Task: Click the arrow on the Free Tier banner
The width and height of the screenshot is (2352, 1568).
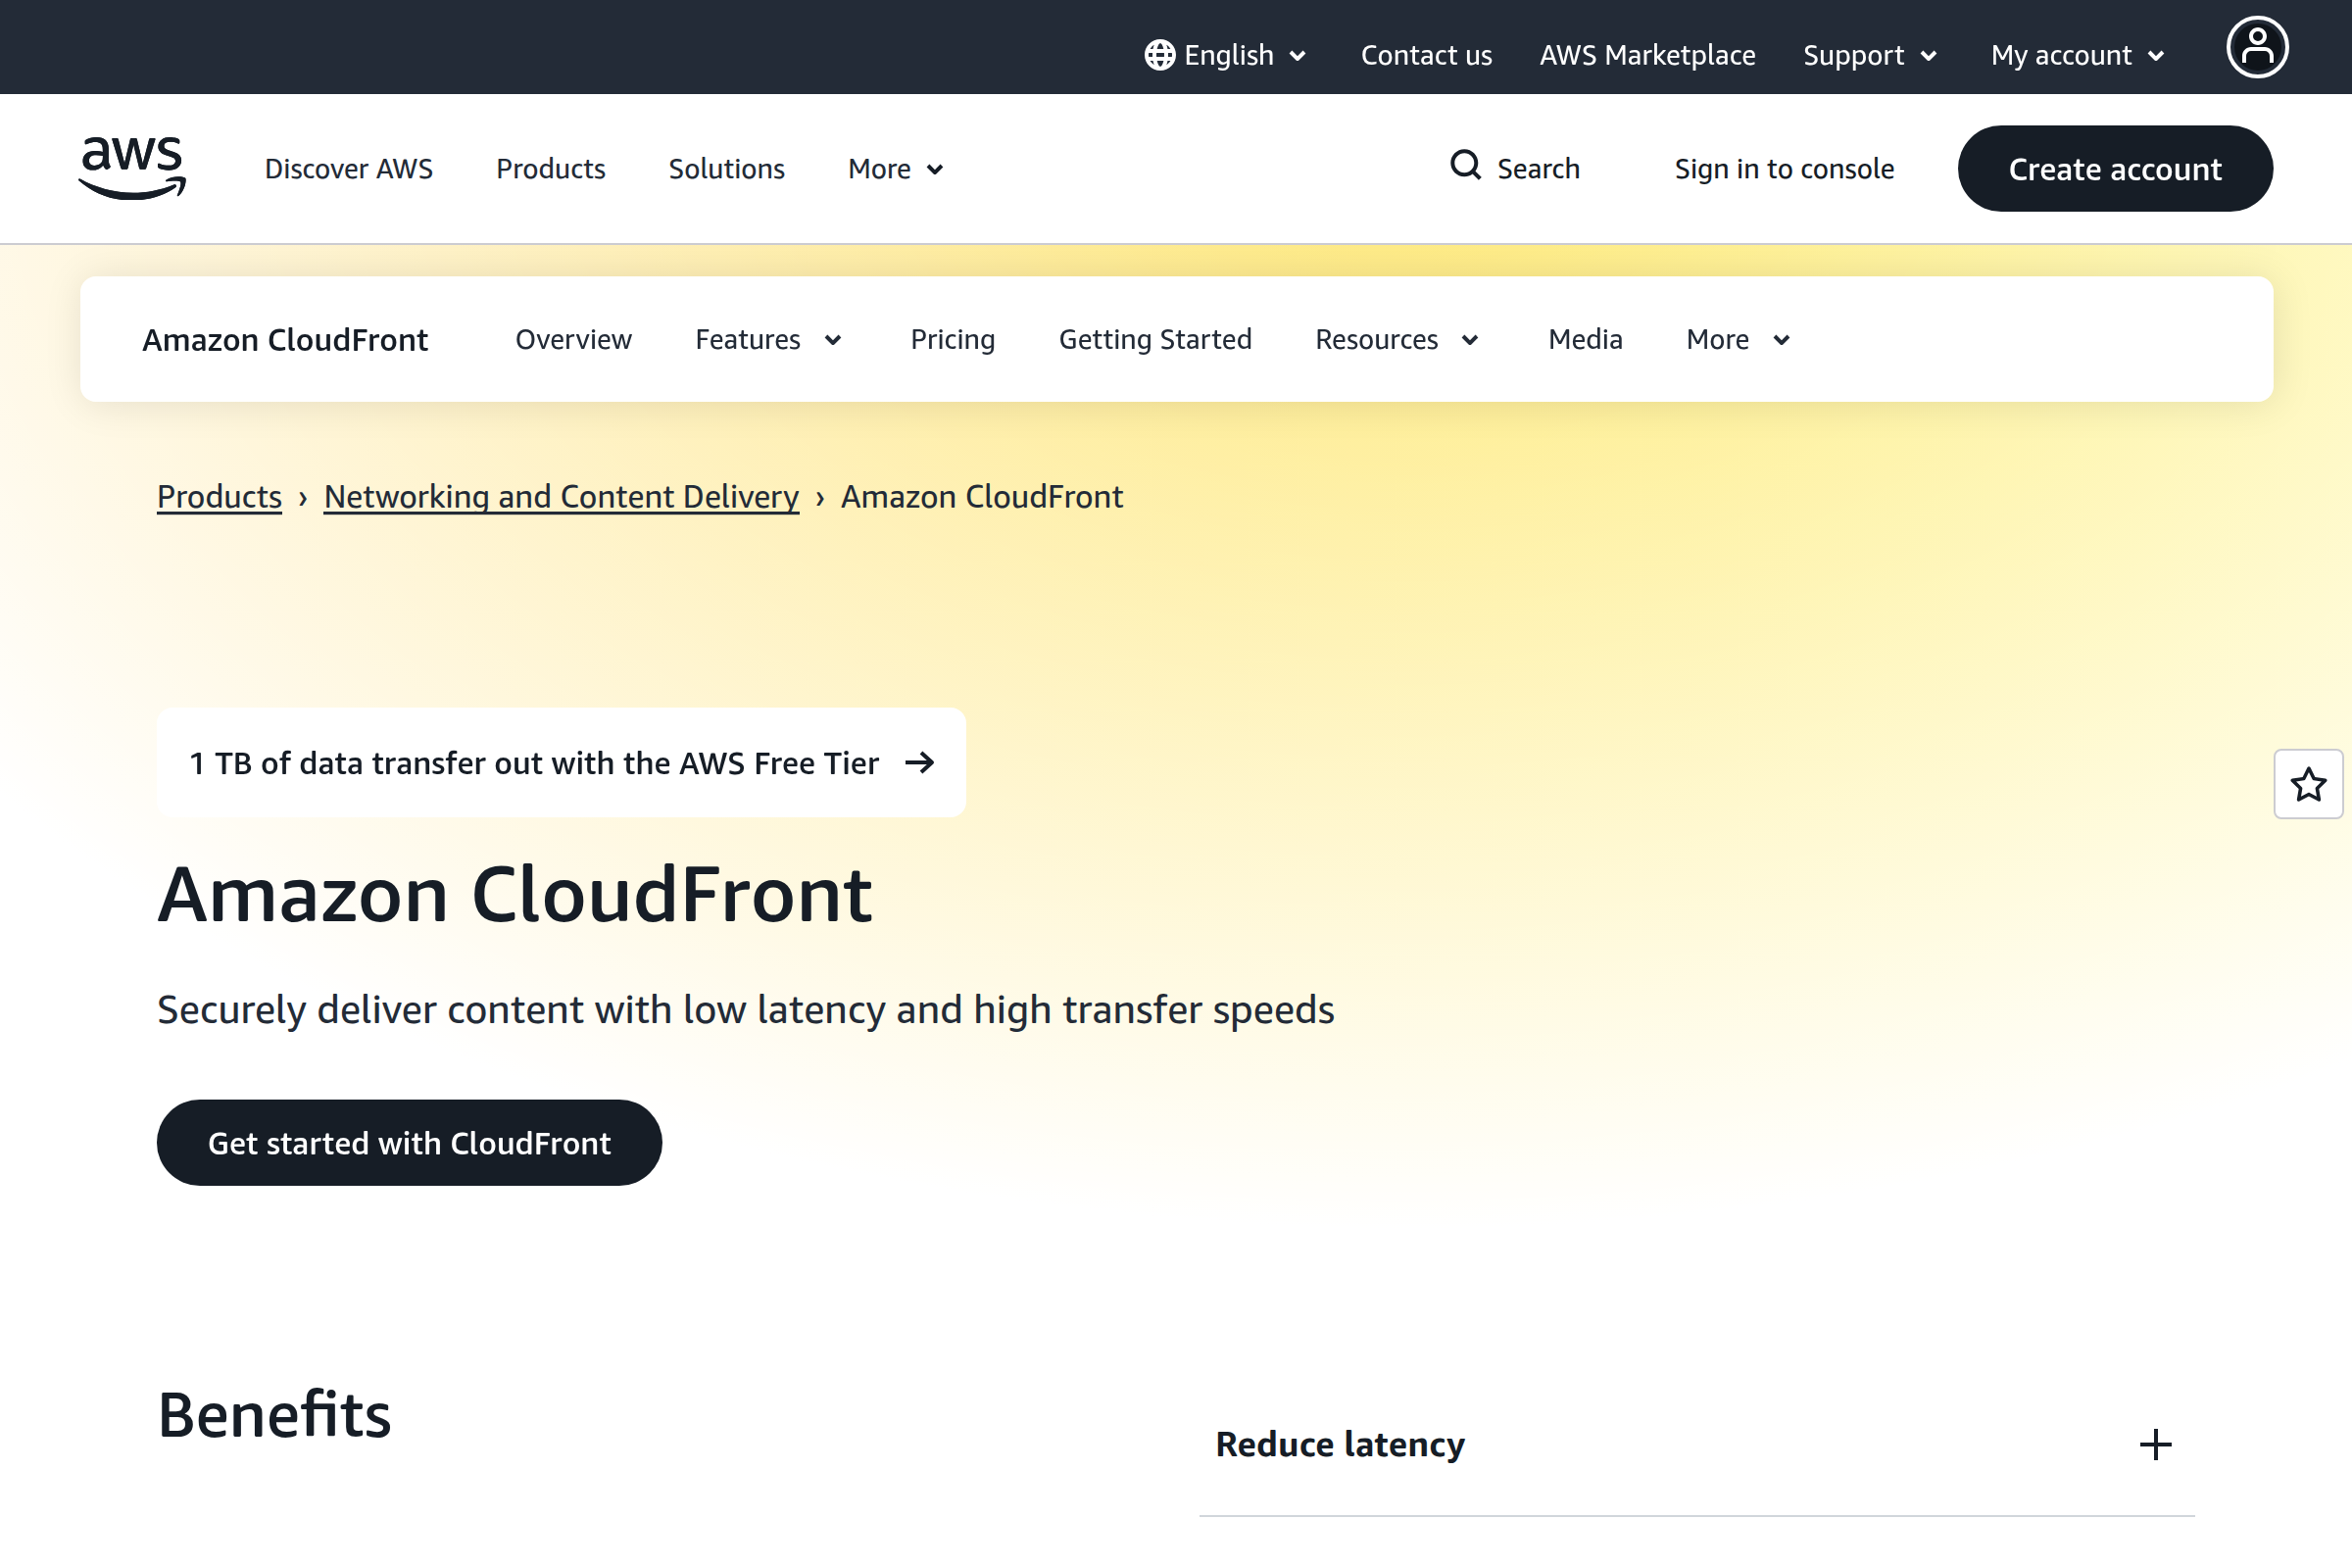Action: point(919,762)
